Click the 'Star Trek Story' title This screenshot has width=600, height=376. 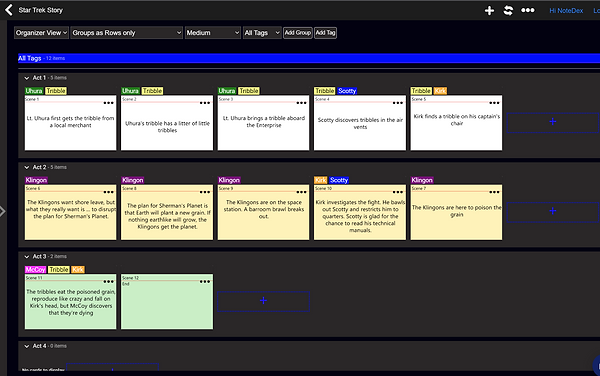41,10
